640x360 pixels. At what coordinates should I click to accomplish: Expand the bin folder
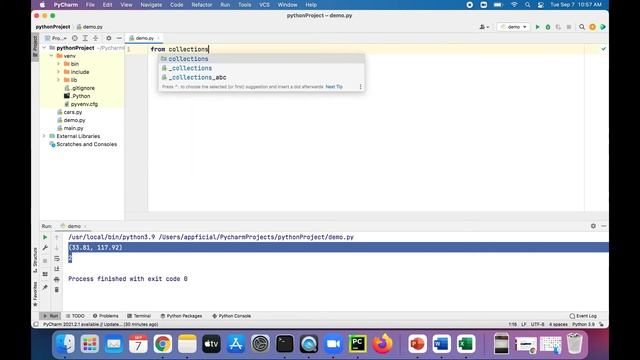[x=58, y=64]
